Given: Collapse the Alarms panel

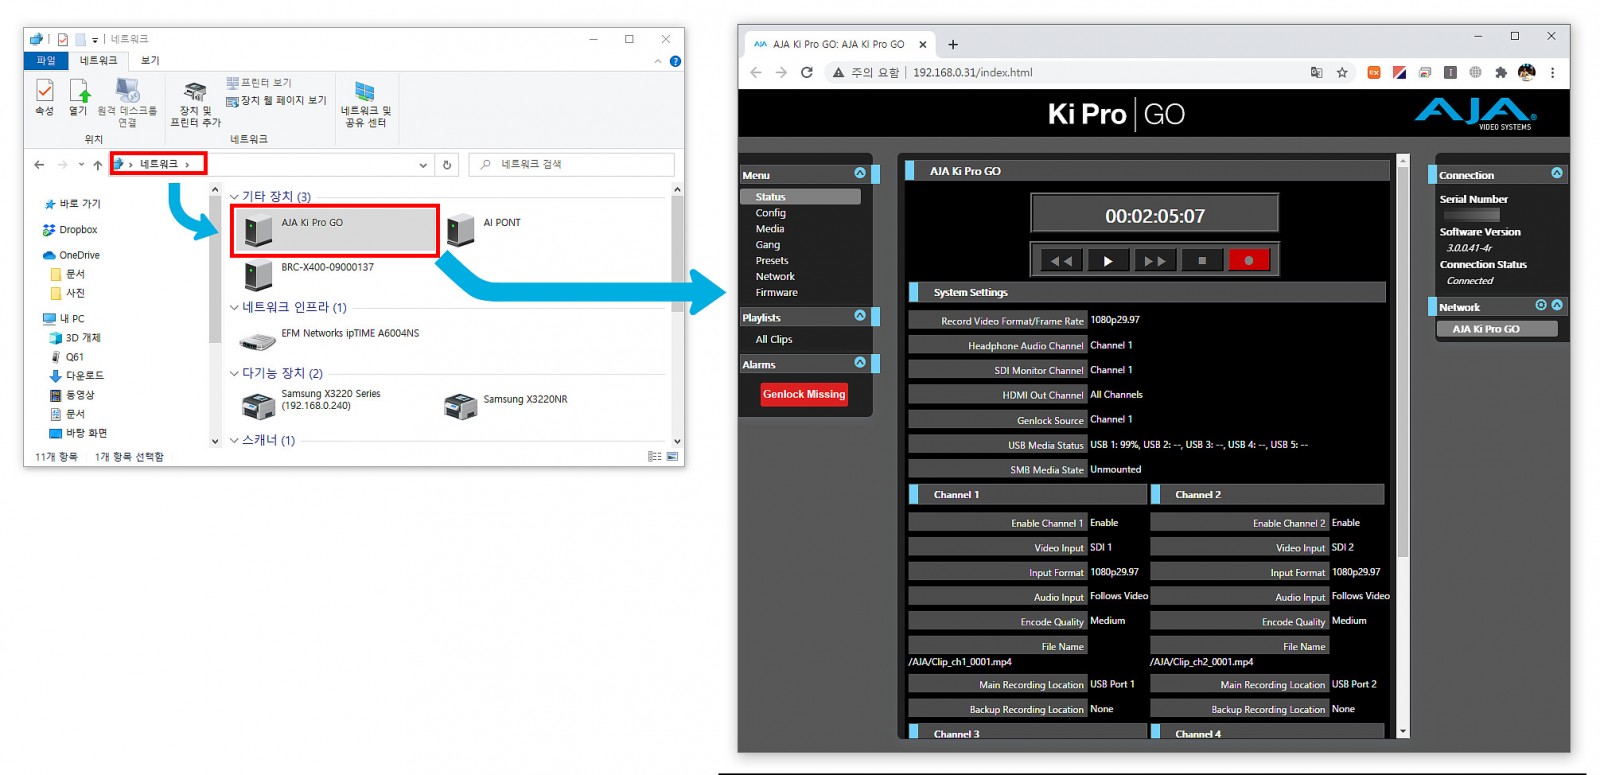Looking at the screenshot, I should point(860,363).
